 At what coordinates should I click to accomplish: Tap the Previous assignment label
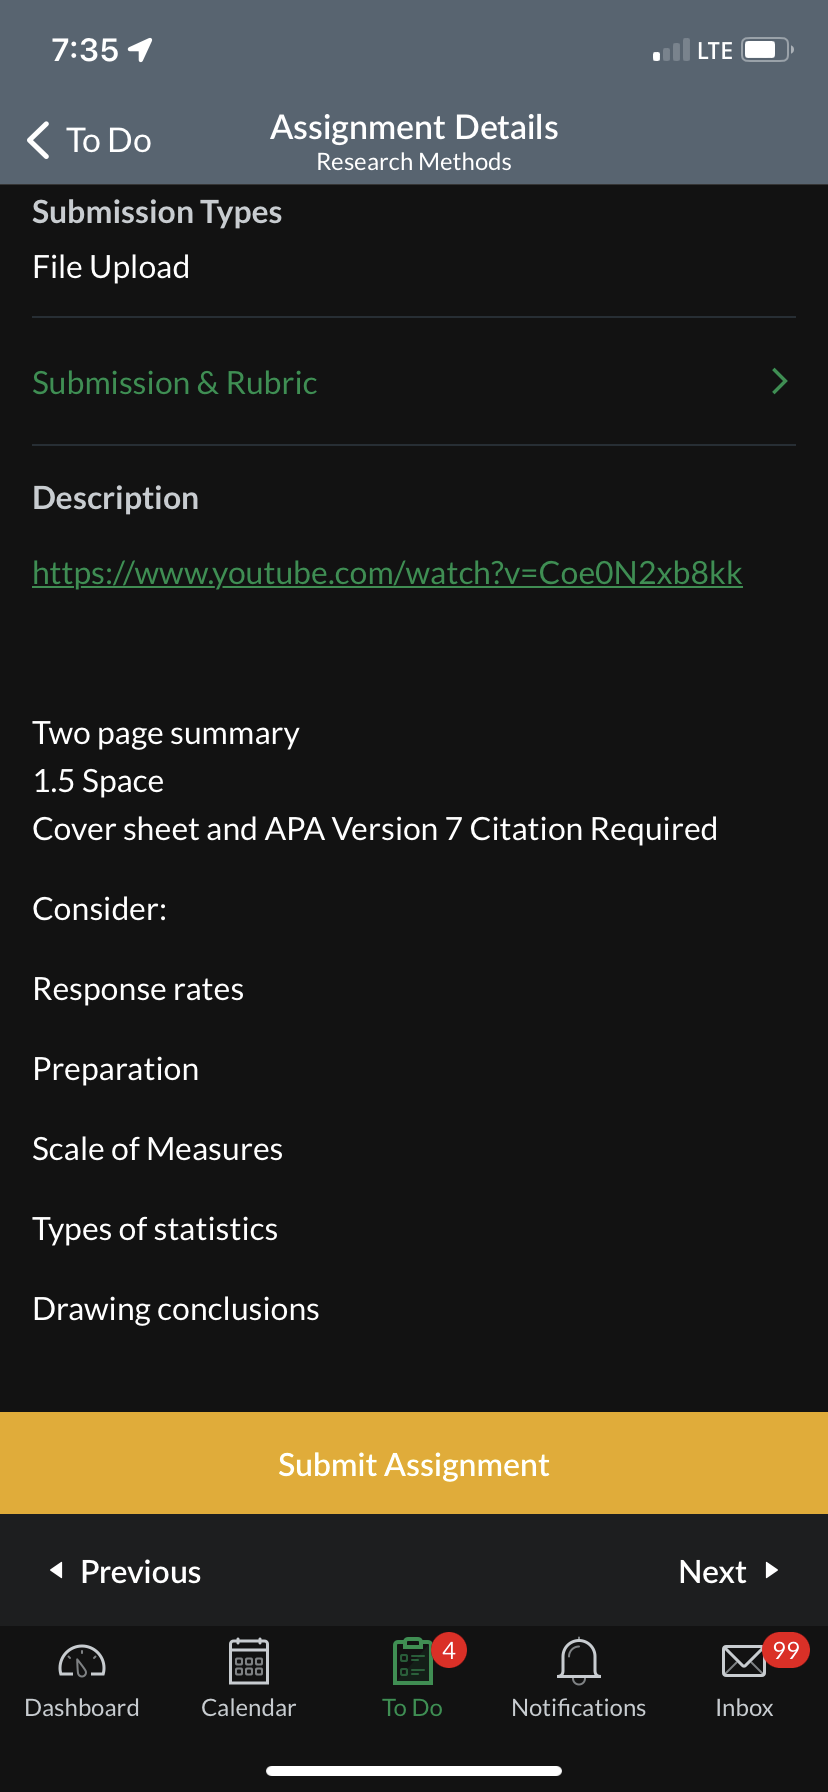[141, 1572]
